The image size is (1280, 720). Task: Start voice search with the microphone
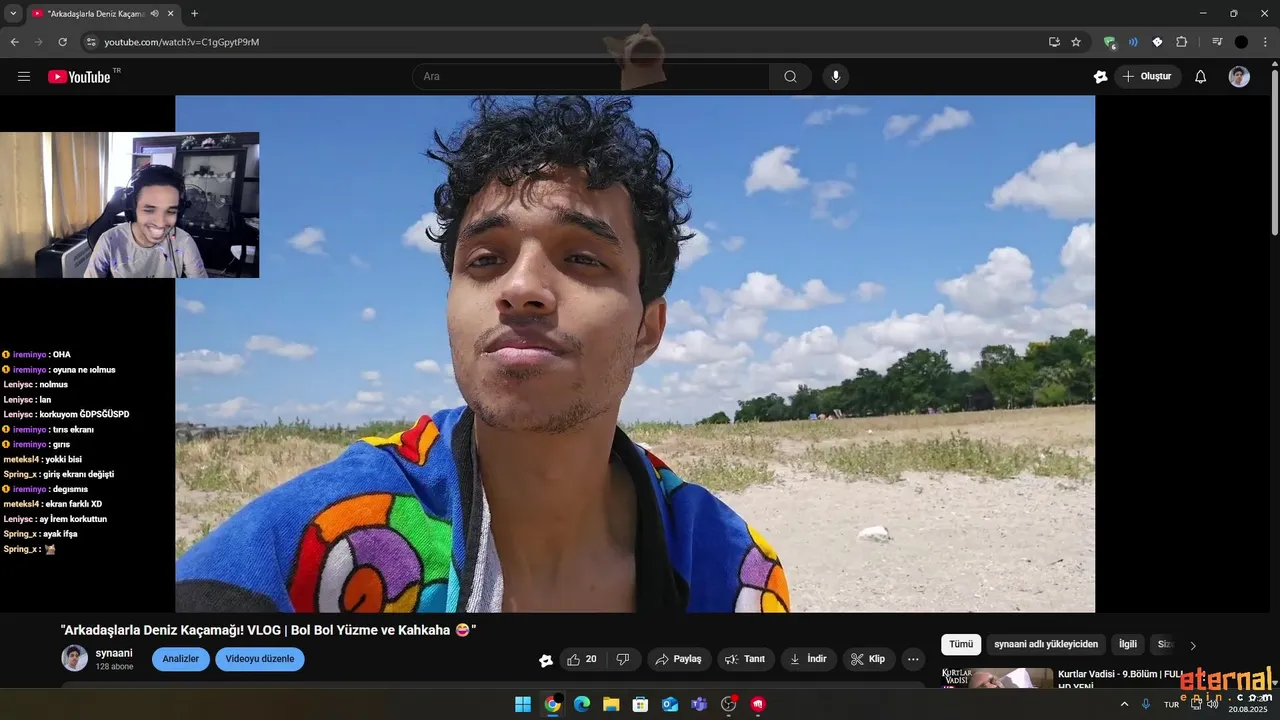coord(835,77)
